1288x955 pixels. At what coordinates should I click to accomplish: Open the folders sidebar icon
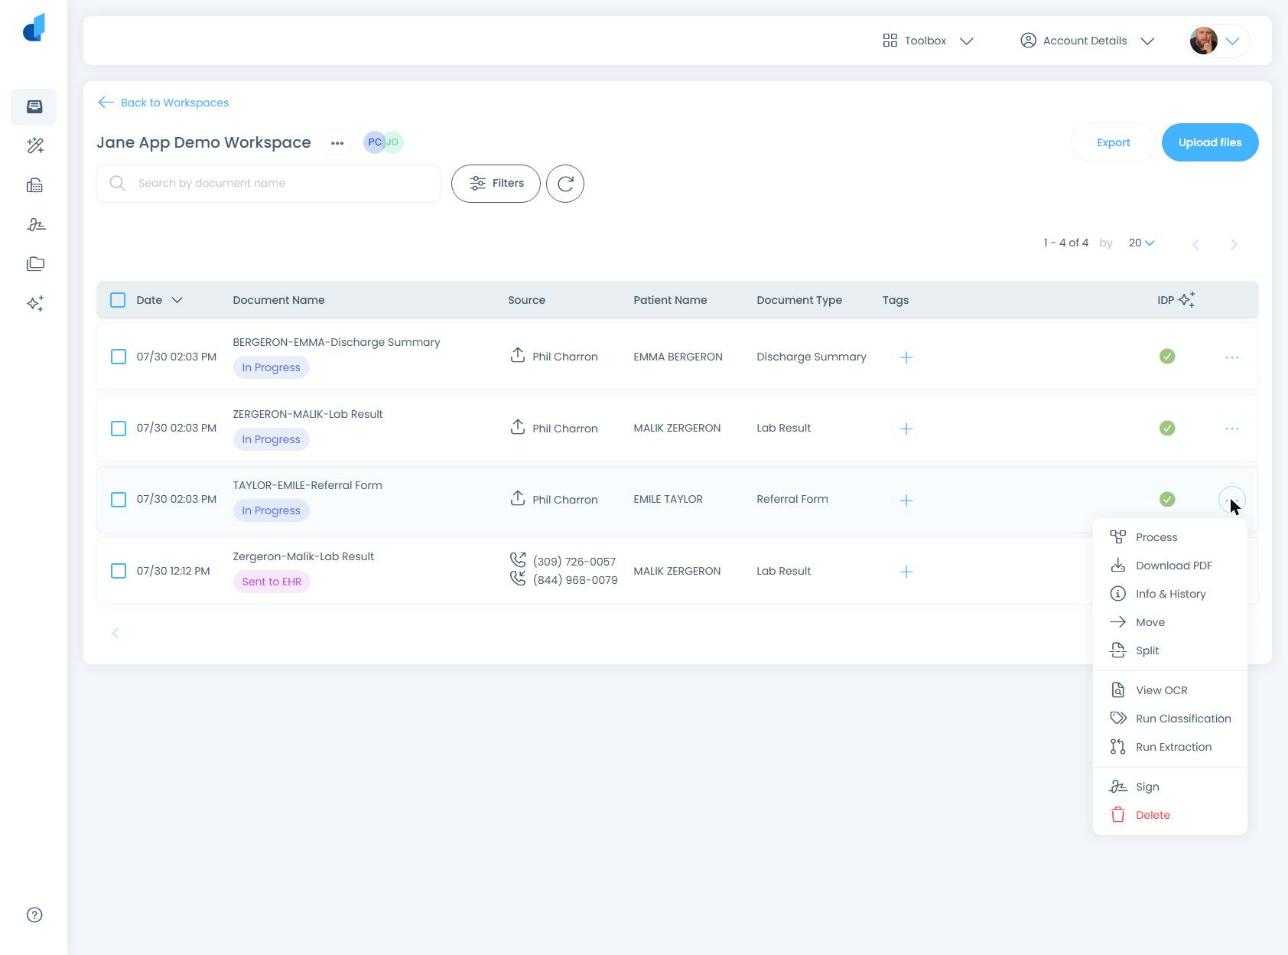pos(35,264)
